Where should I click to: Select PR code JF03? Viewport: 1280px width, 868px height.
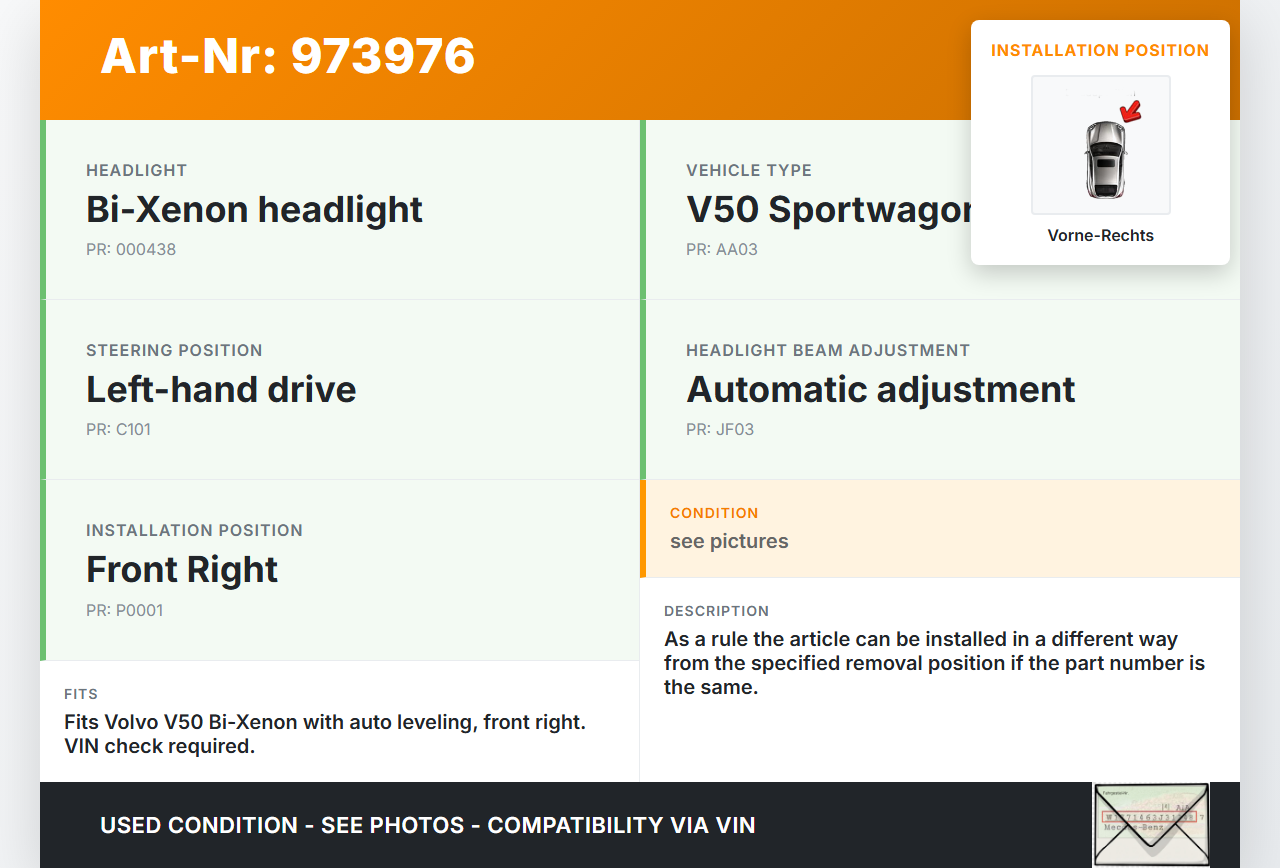pyautogui.click(x=720, y=430)
